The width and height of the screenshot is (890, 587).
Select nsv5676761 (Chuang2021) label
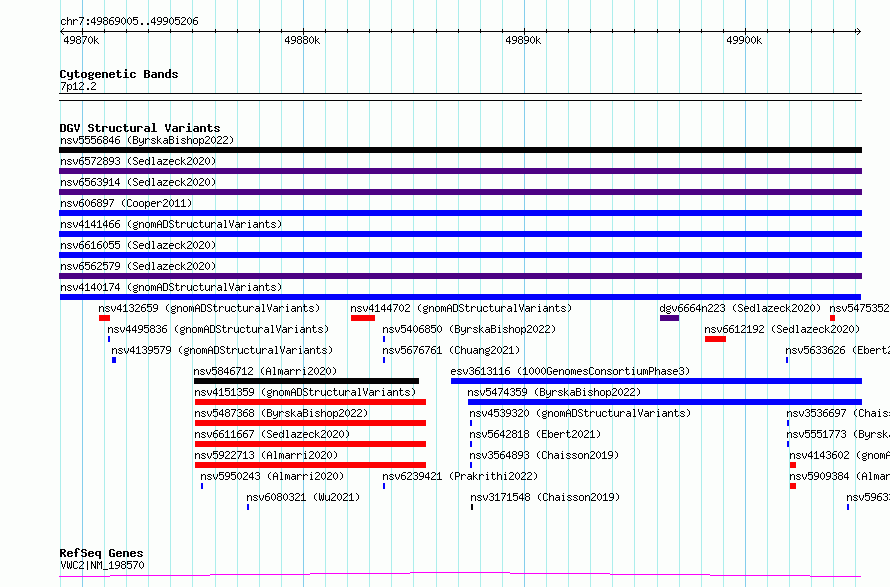click(451, 350)
